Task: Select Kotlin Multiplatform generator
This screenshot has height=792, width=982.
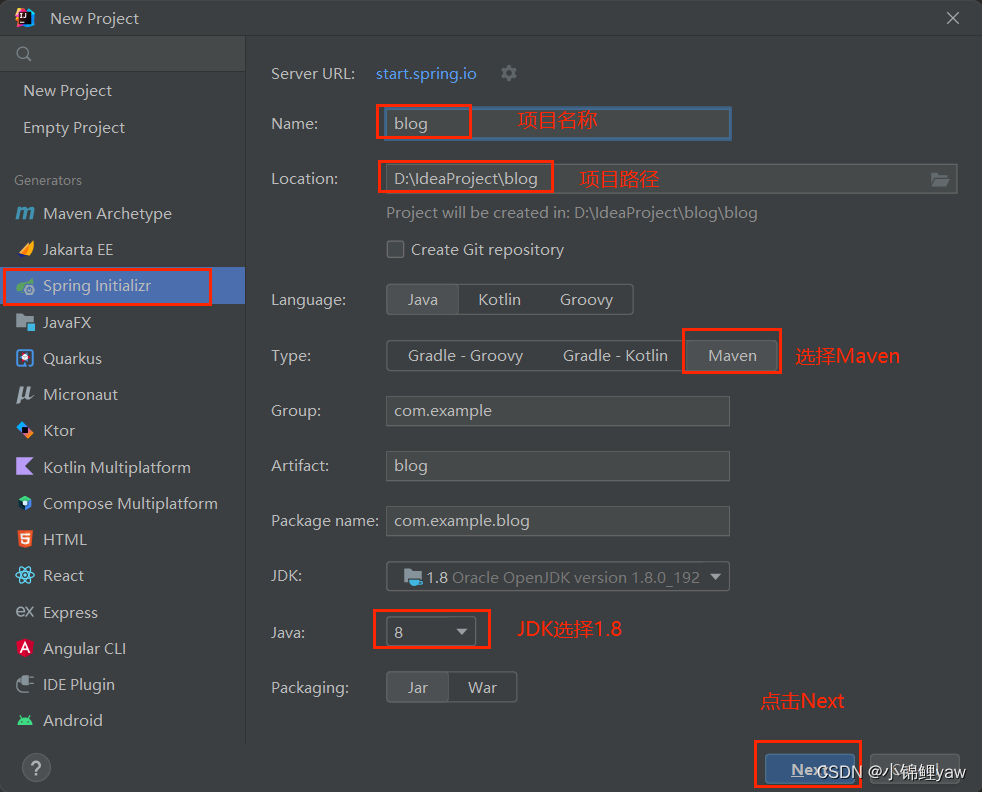Action: coord(122,467)
